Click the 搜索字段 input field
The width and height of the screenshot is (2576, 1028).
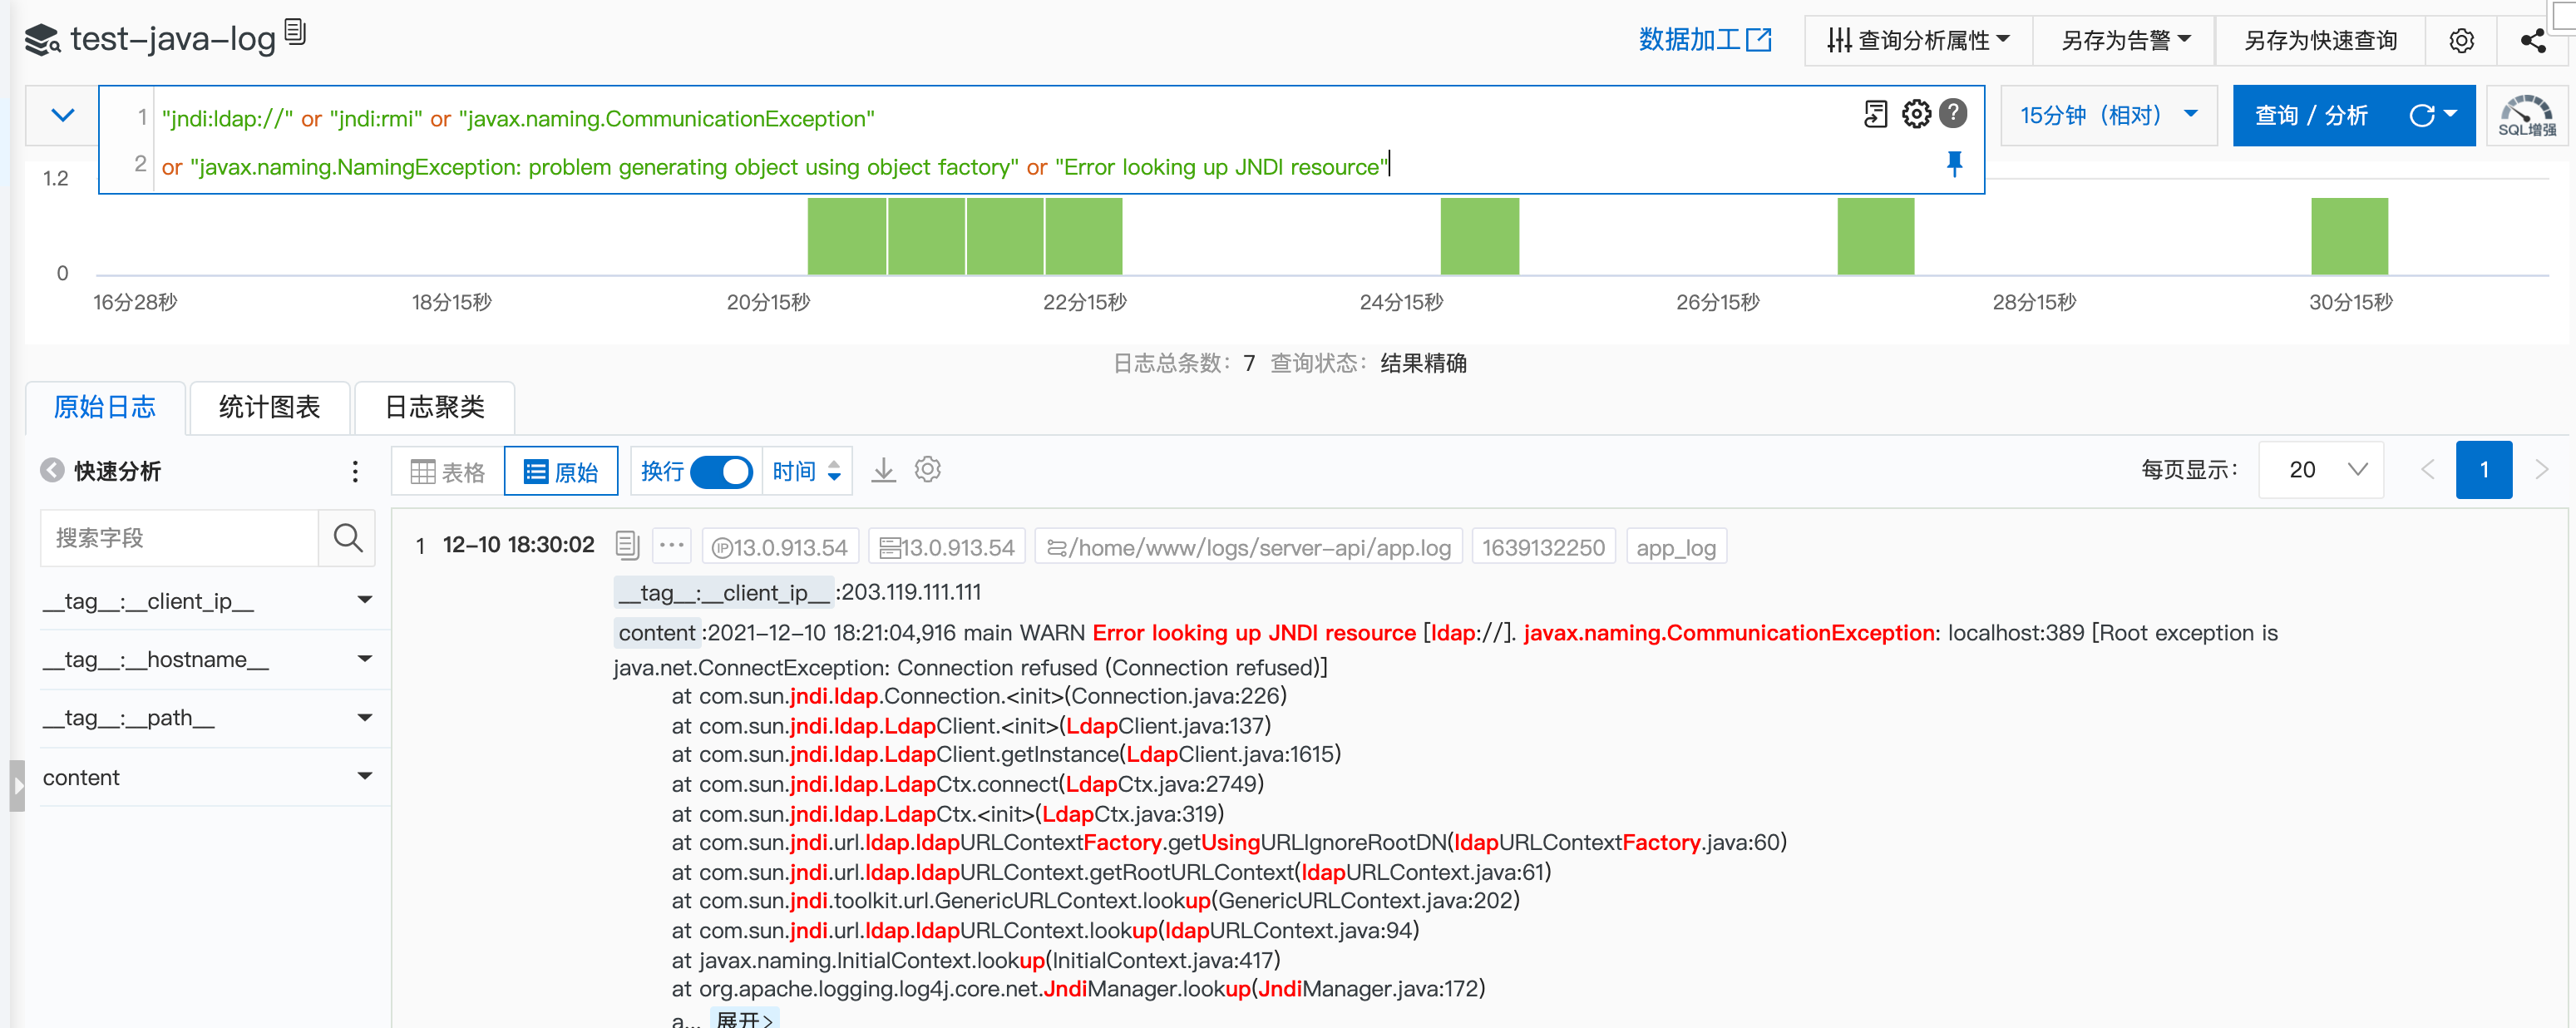[x=179, y=538]
